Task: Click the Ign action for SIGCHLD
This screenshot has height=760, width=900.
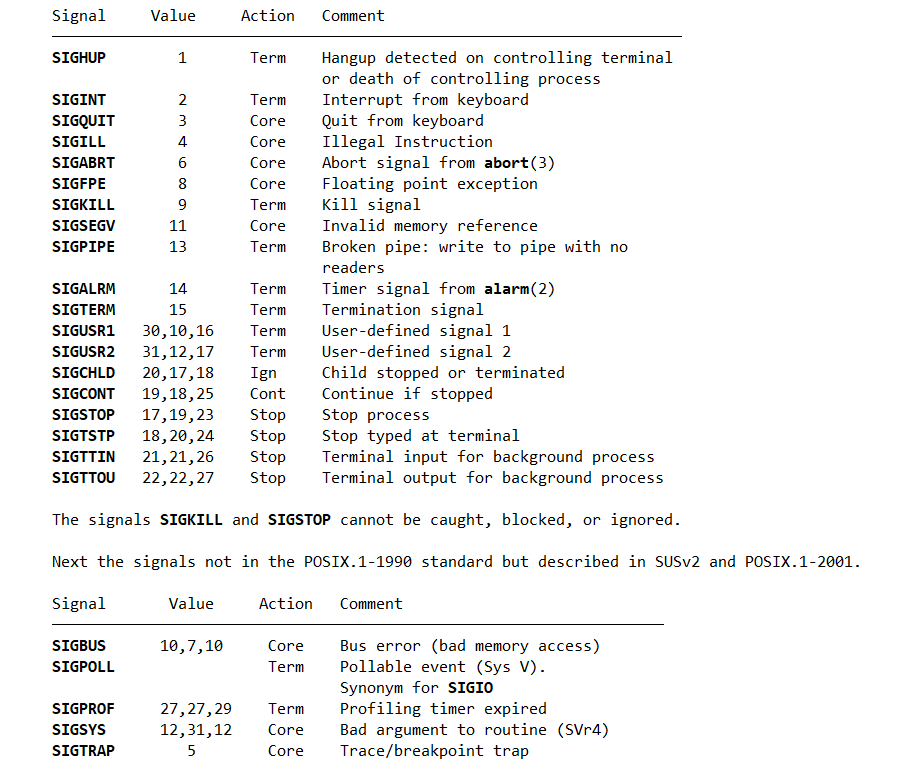Action: pos(263,373)
